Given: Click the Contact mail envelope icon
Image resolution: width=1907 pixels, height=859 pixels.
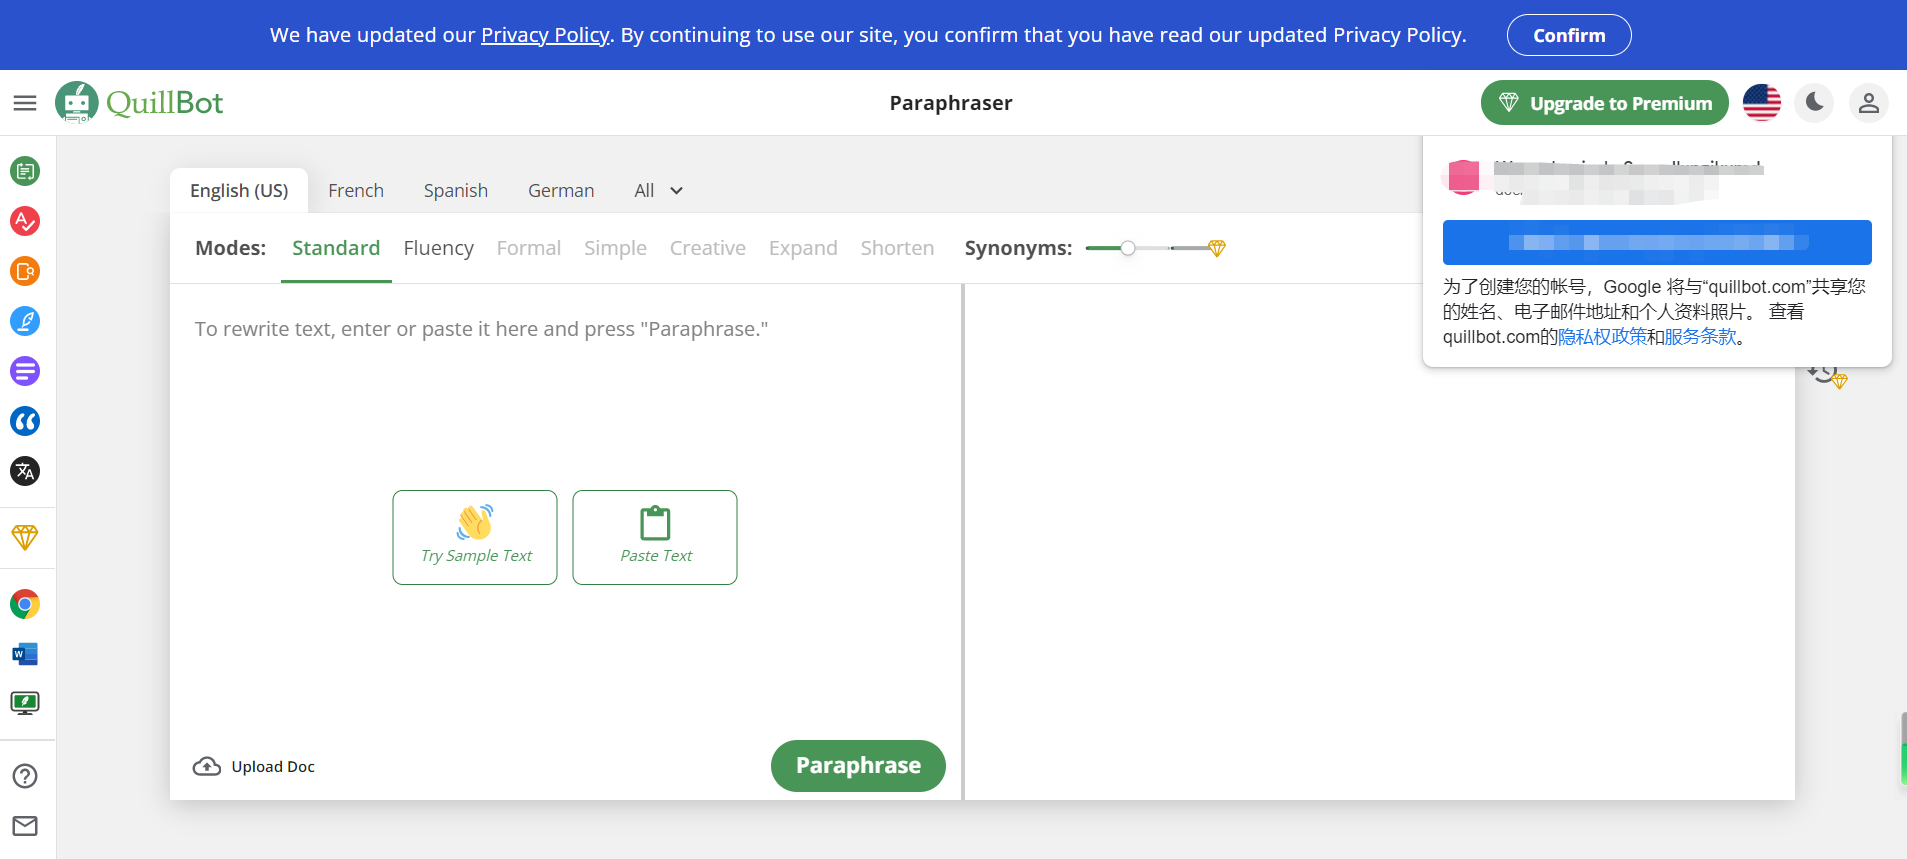Looking at the screenshot, I should (25, 826).
